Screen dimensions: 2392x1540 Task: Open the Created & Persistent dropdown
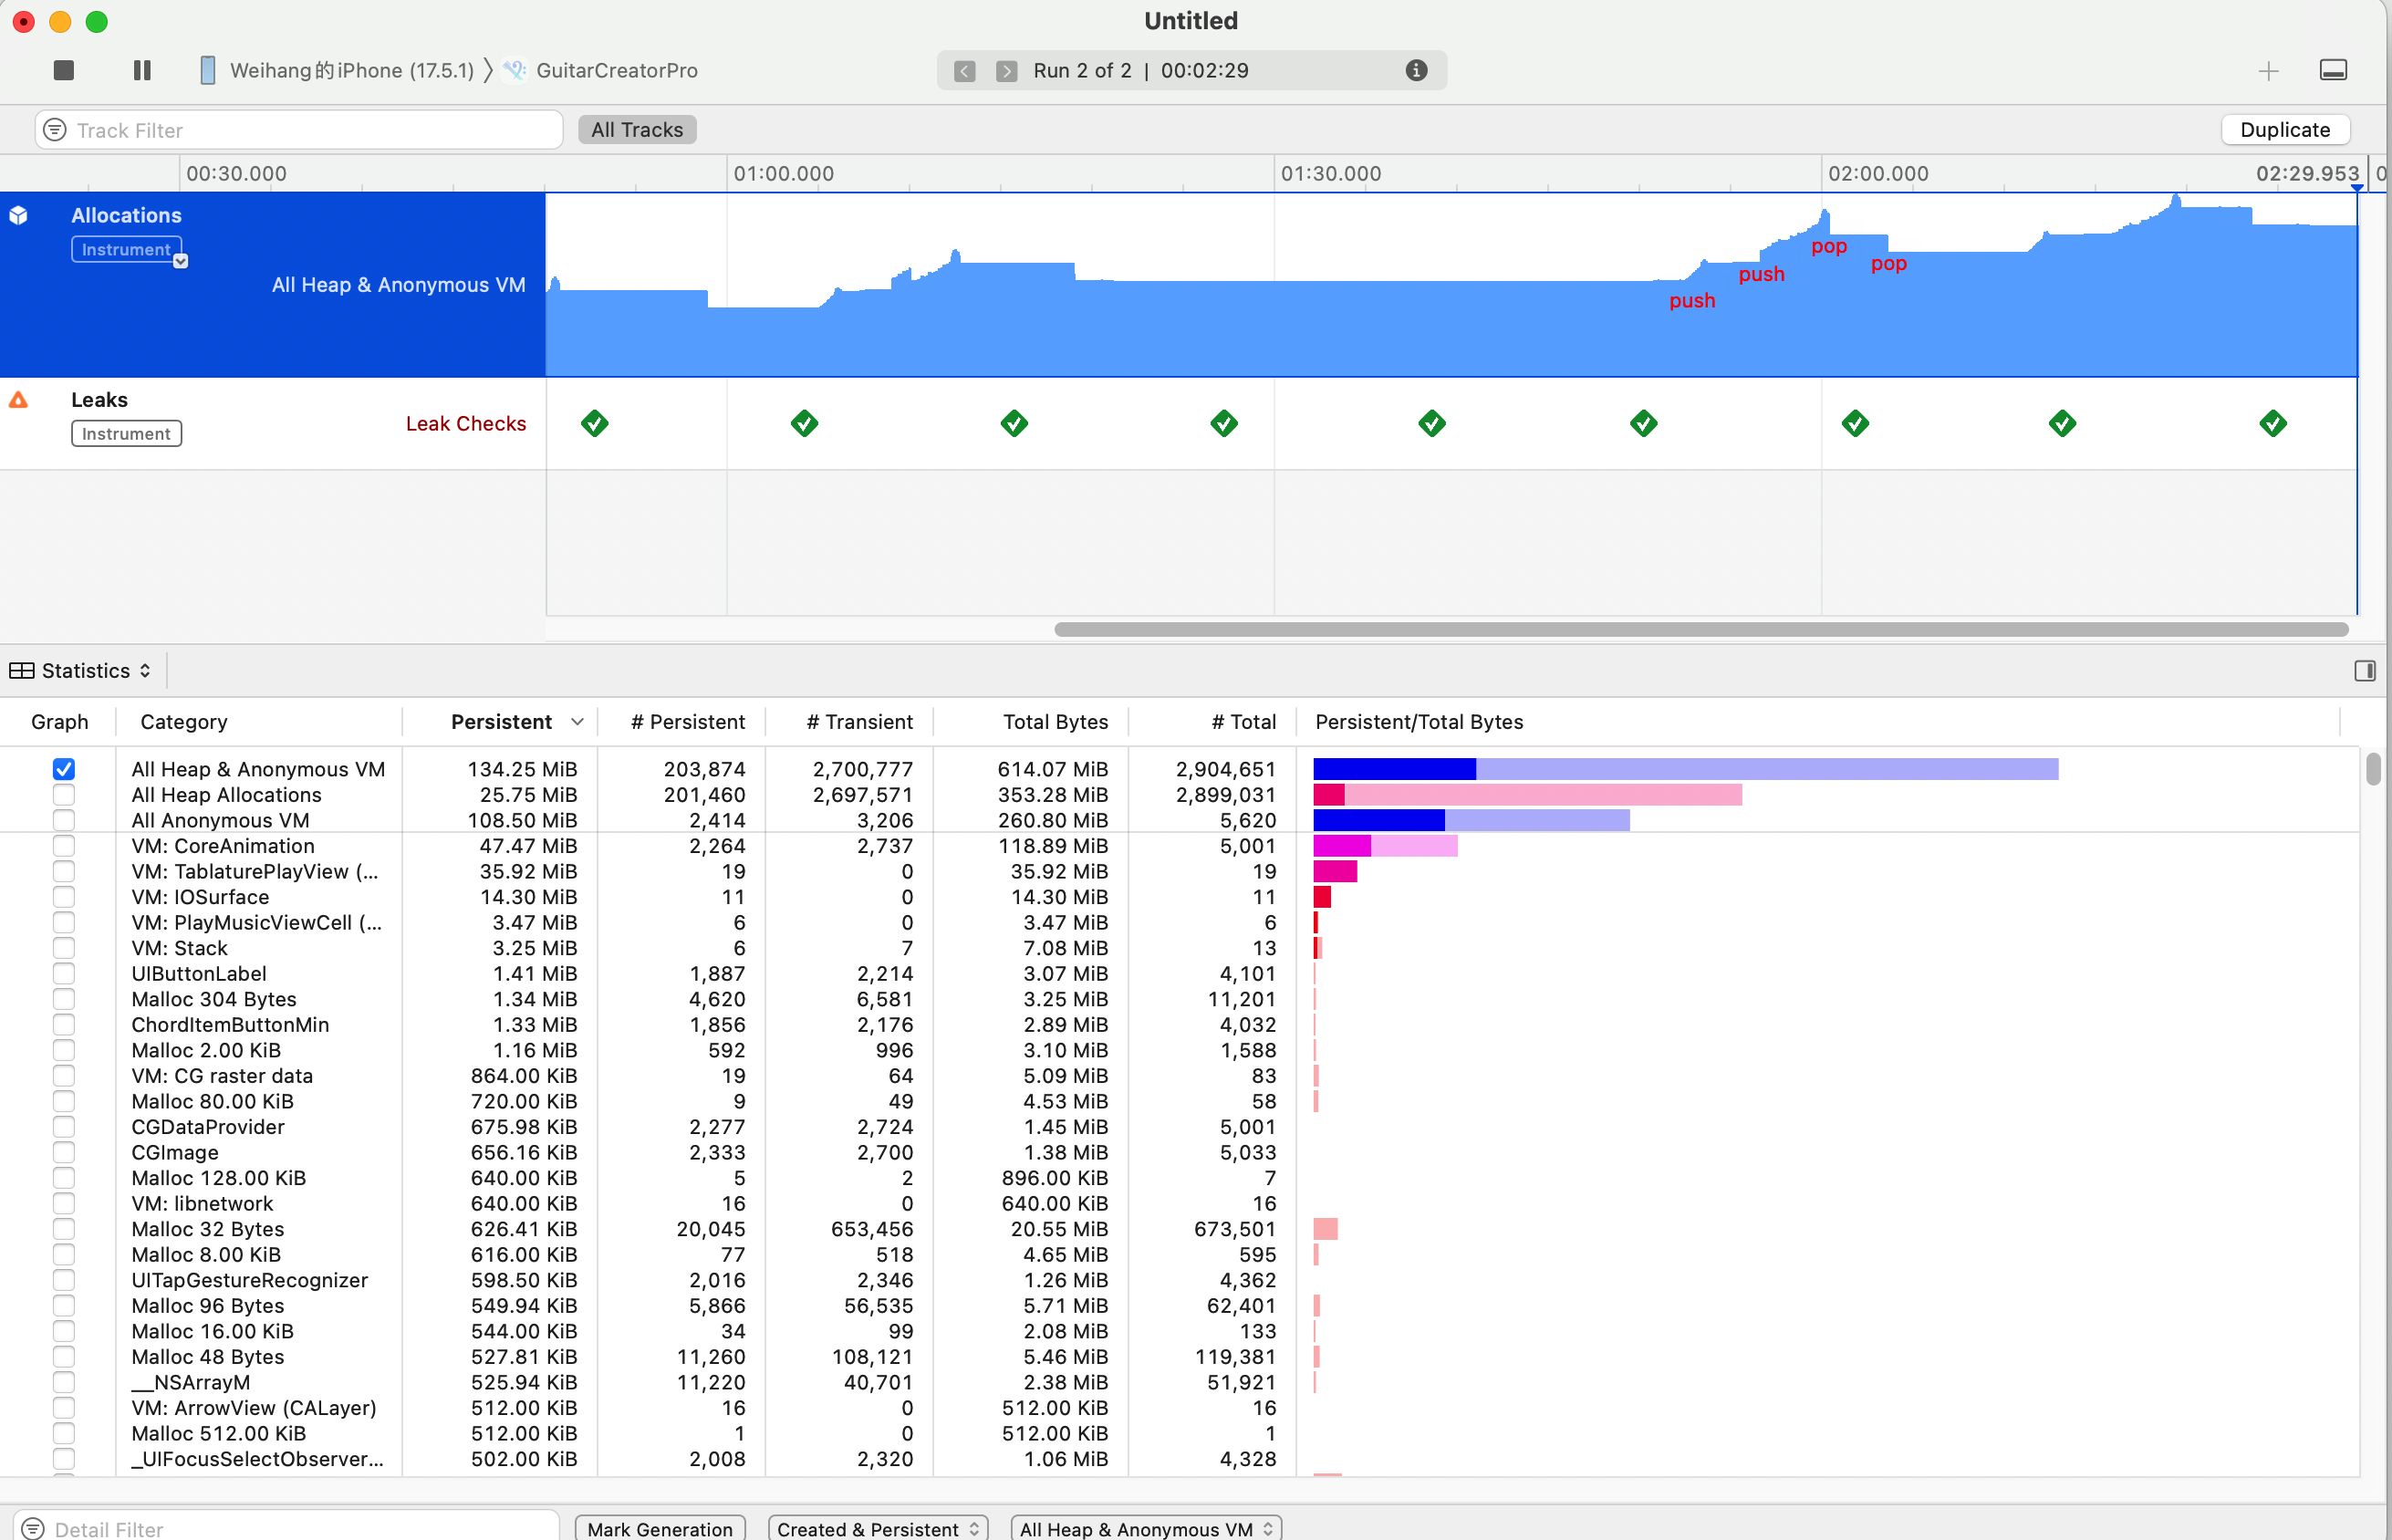[x=878, y=1528]
